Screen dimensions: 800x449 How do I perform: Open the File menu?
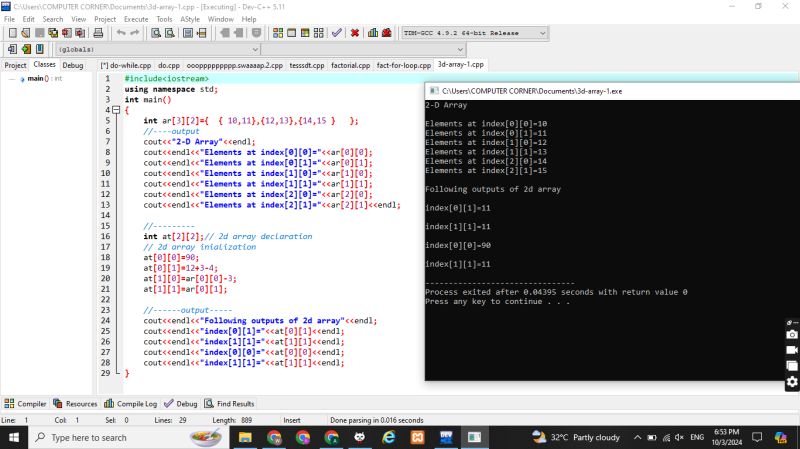[x=9, y=19]
